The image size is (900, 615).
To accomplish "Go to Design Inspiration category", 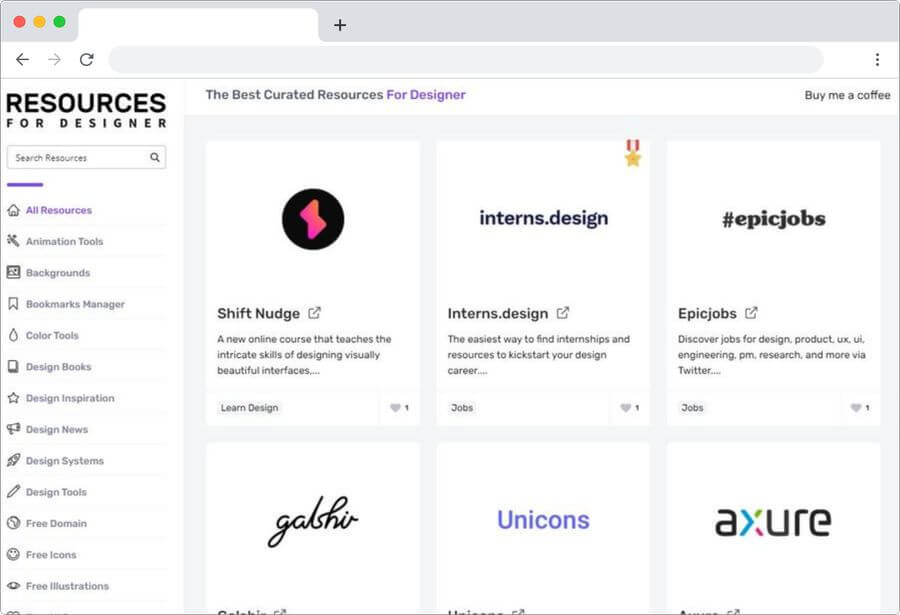I will [70, 398].
